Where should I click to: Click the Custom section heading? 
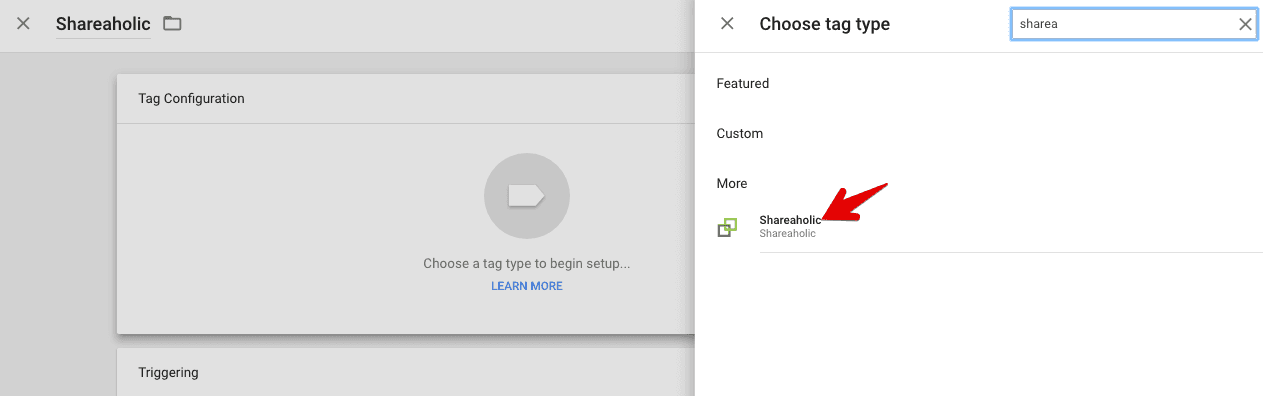[x=740, y=134]
